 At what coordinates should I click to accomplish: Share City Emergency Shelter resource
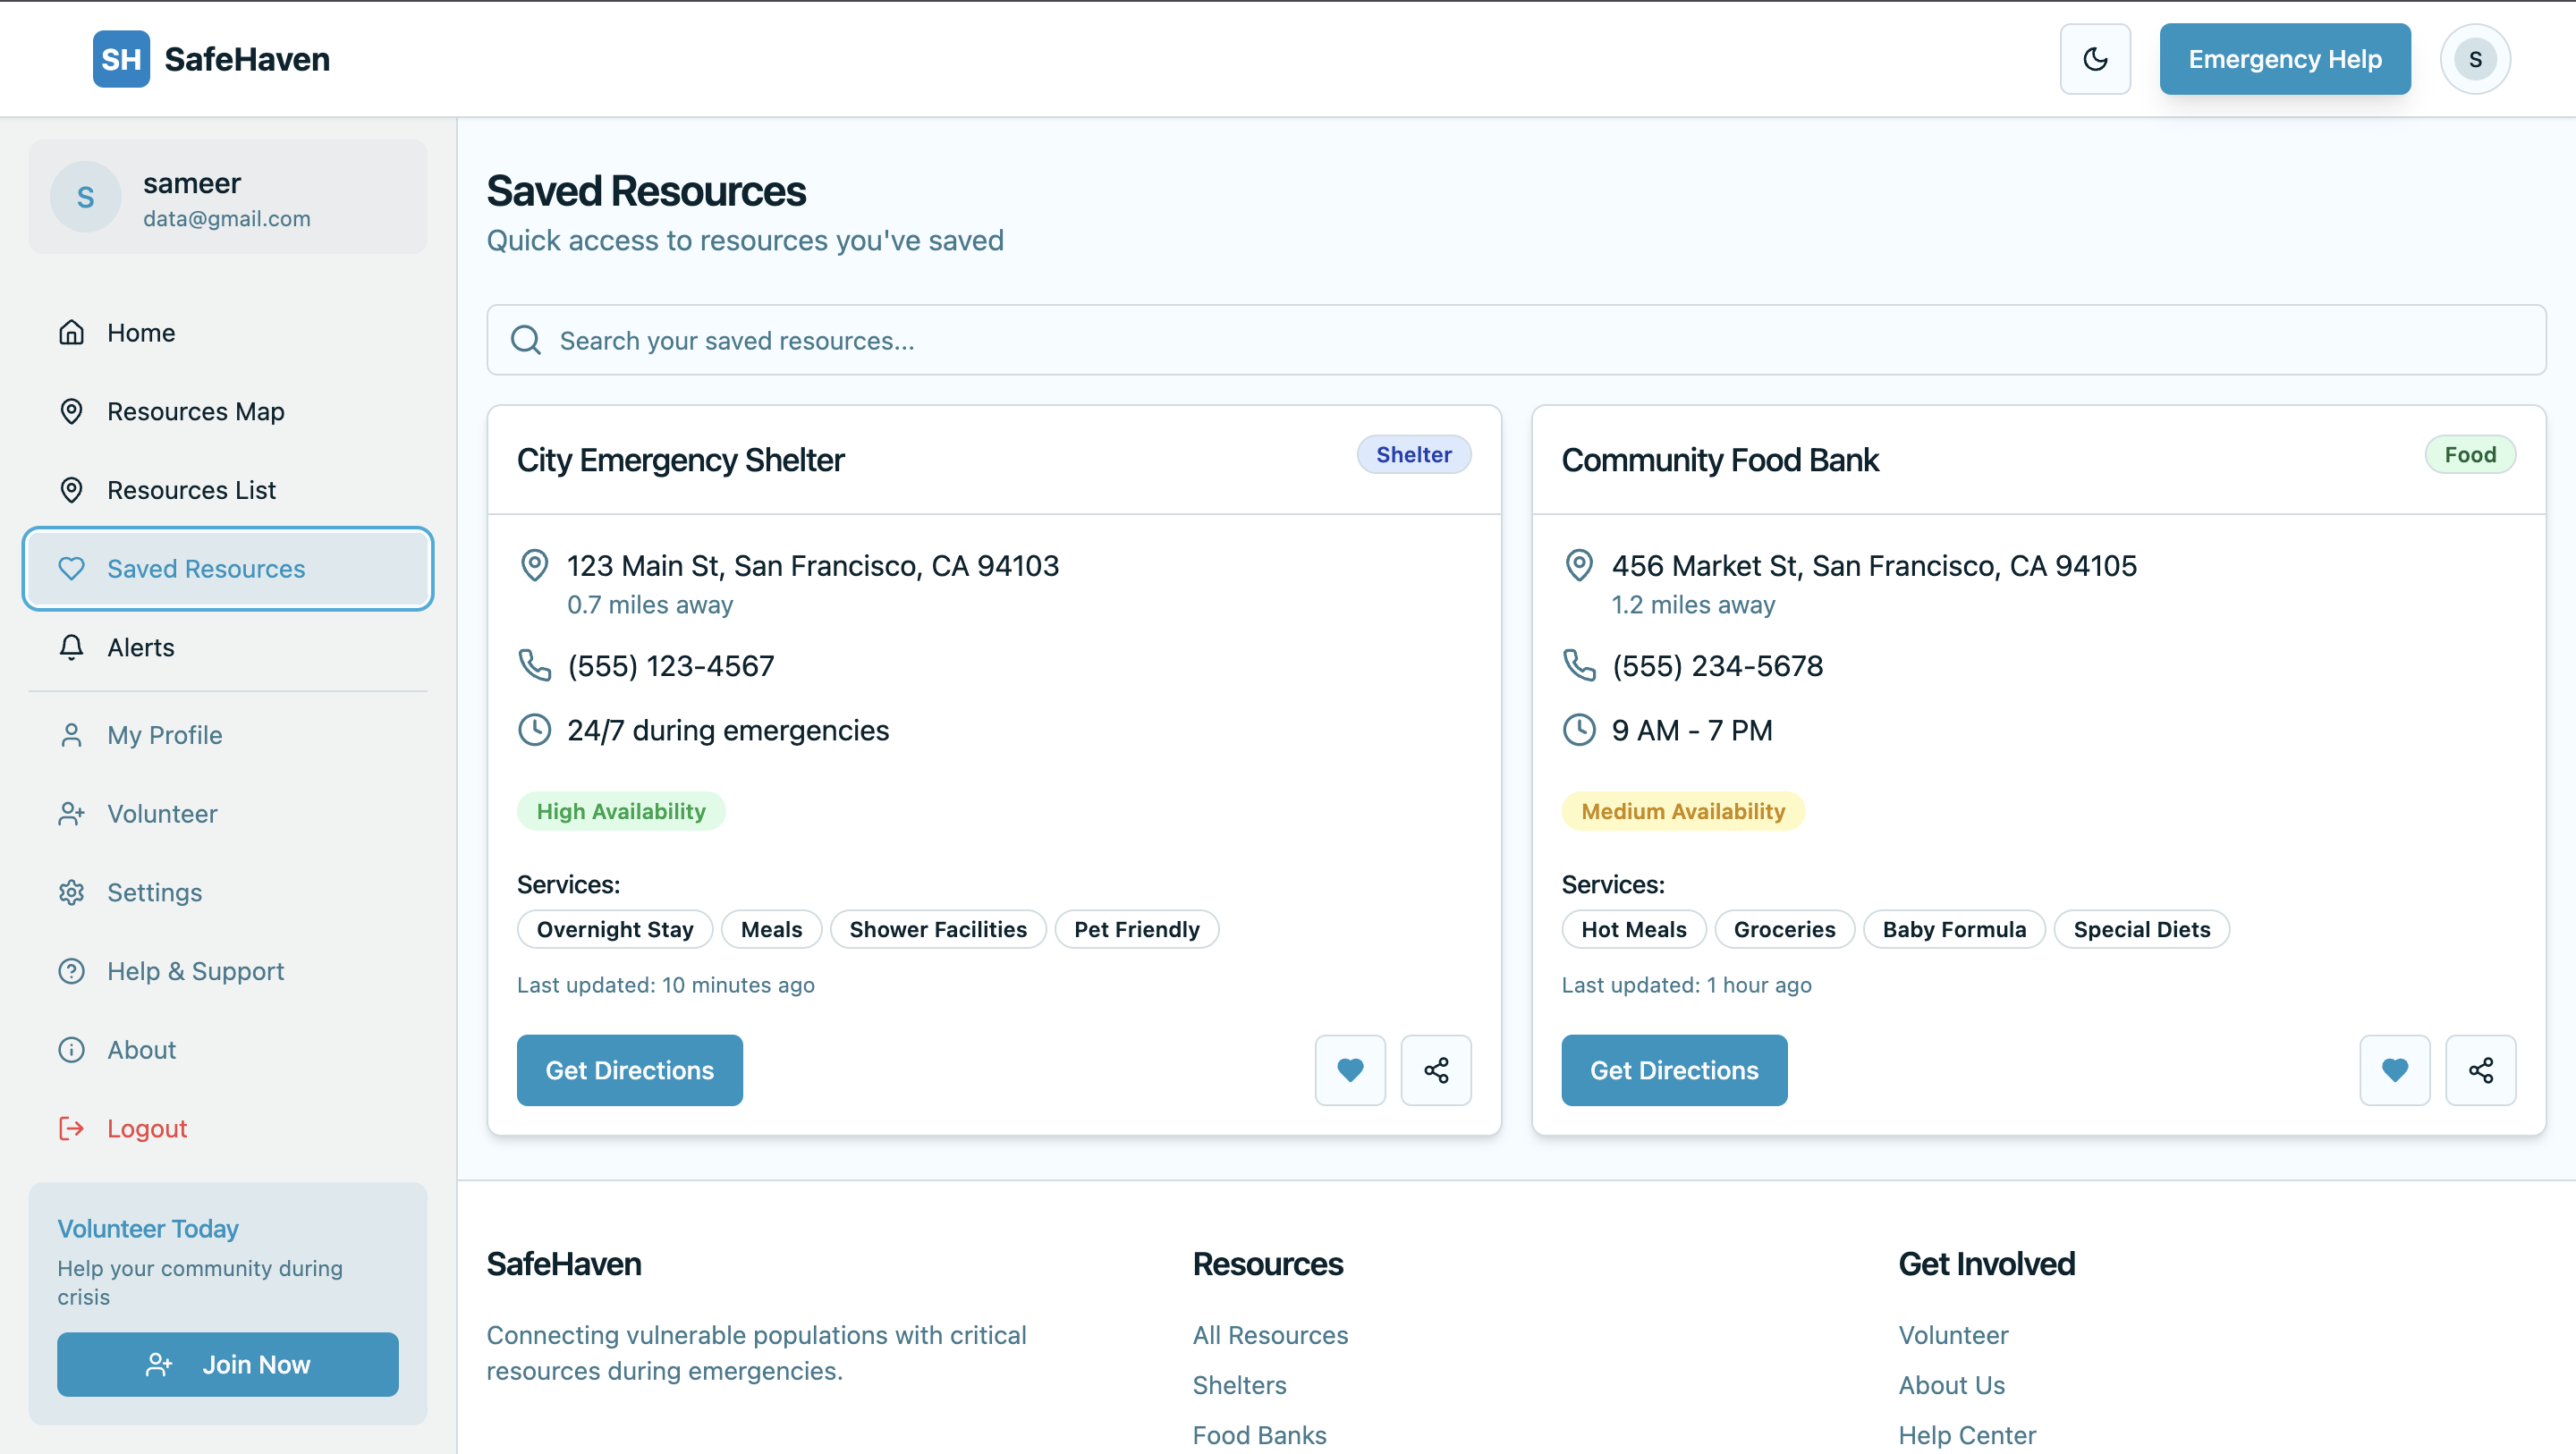(x=1436, y=1070)
